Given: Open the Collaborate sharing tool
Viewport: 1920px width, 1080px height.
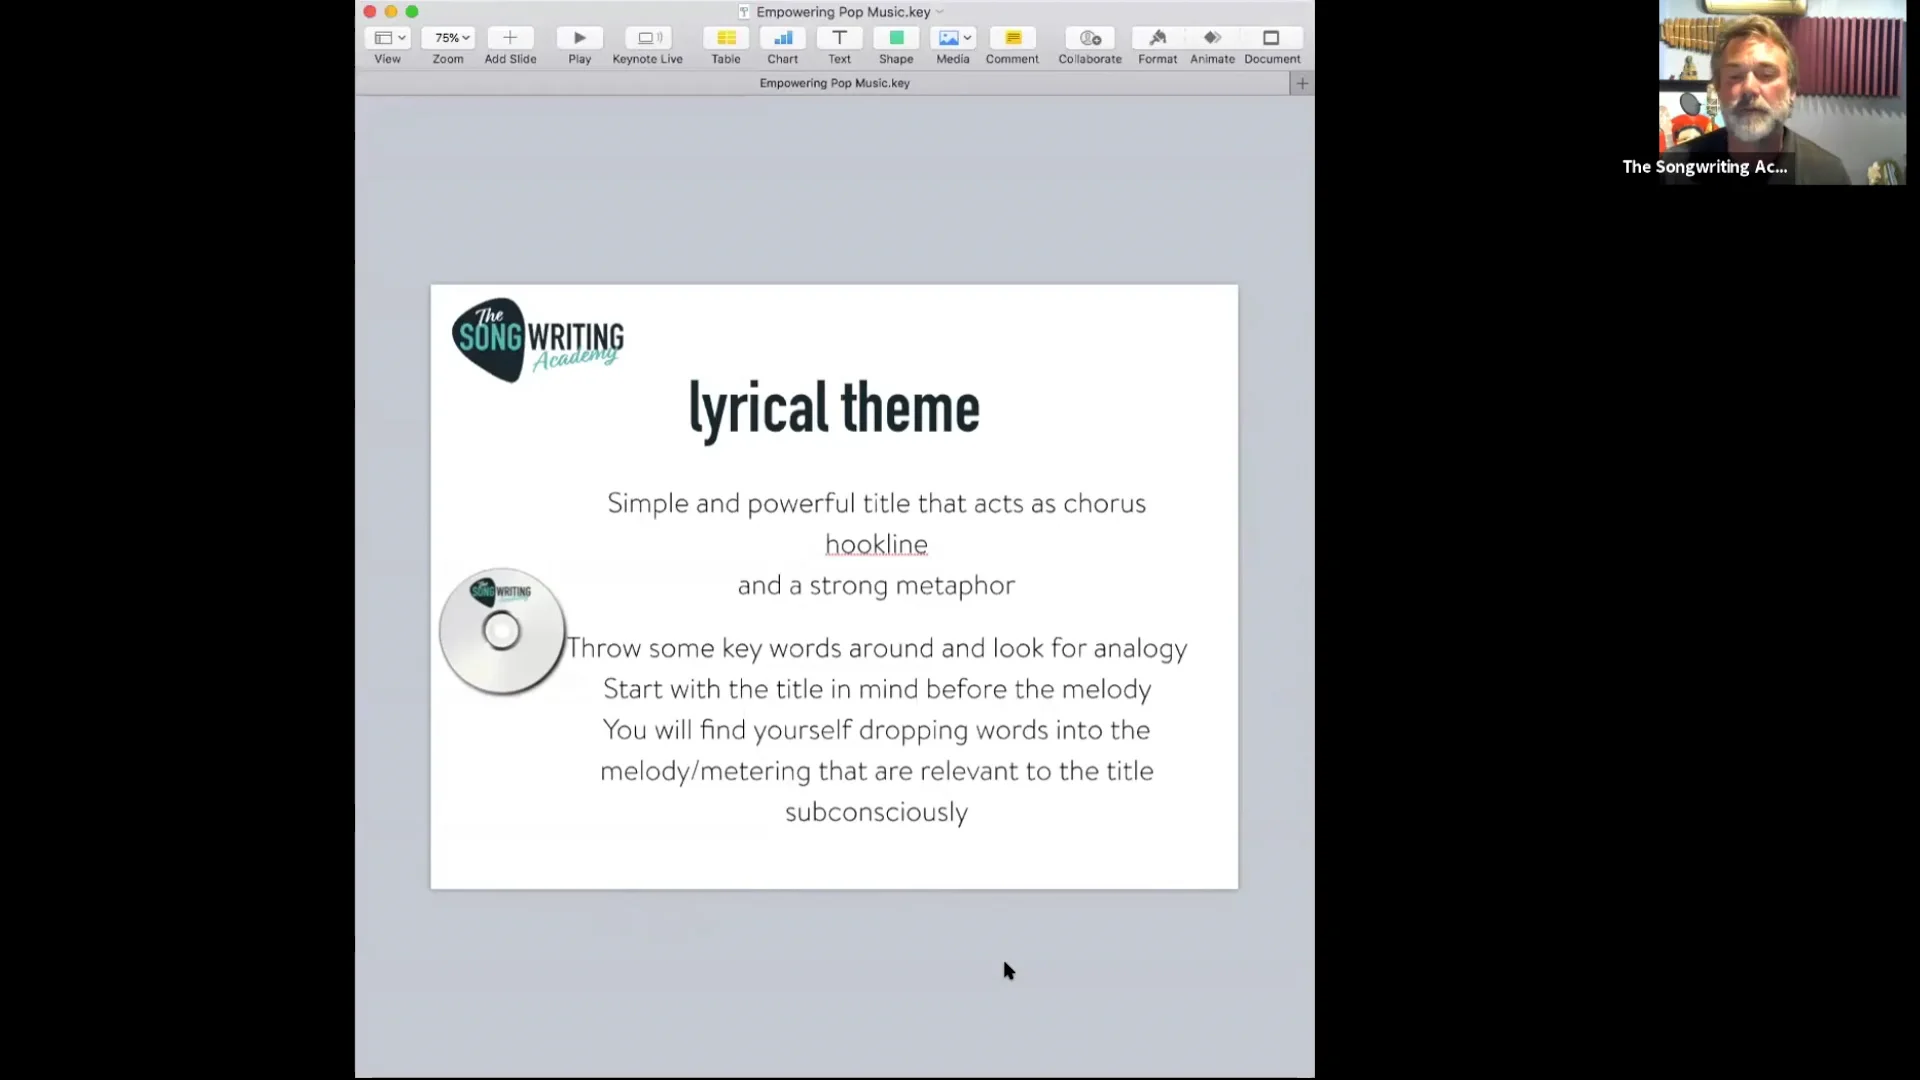Looking at the screenshot, I should (x=1090, y=38).
